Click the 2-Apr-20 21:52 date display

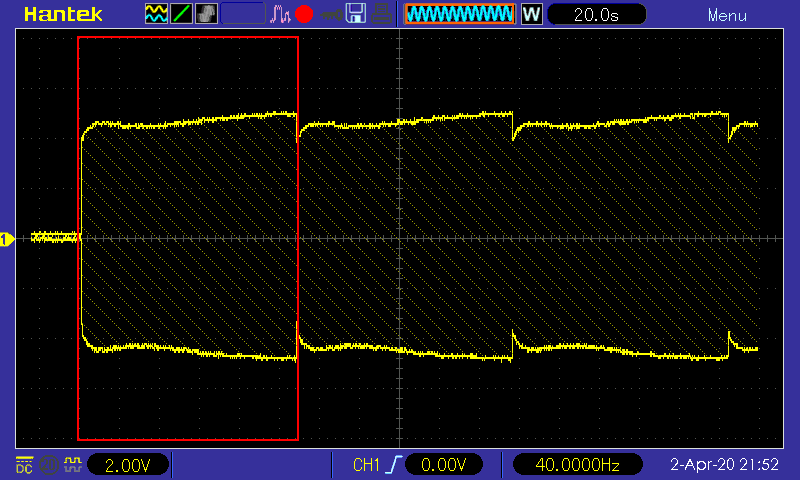[724, 465]
